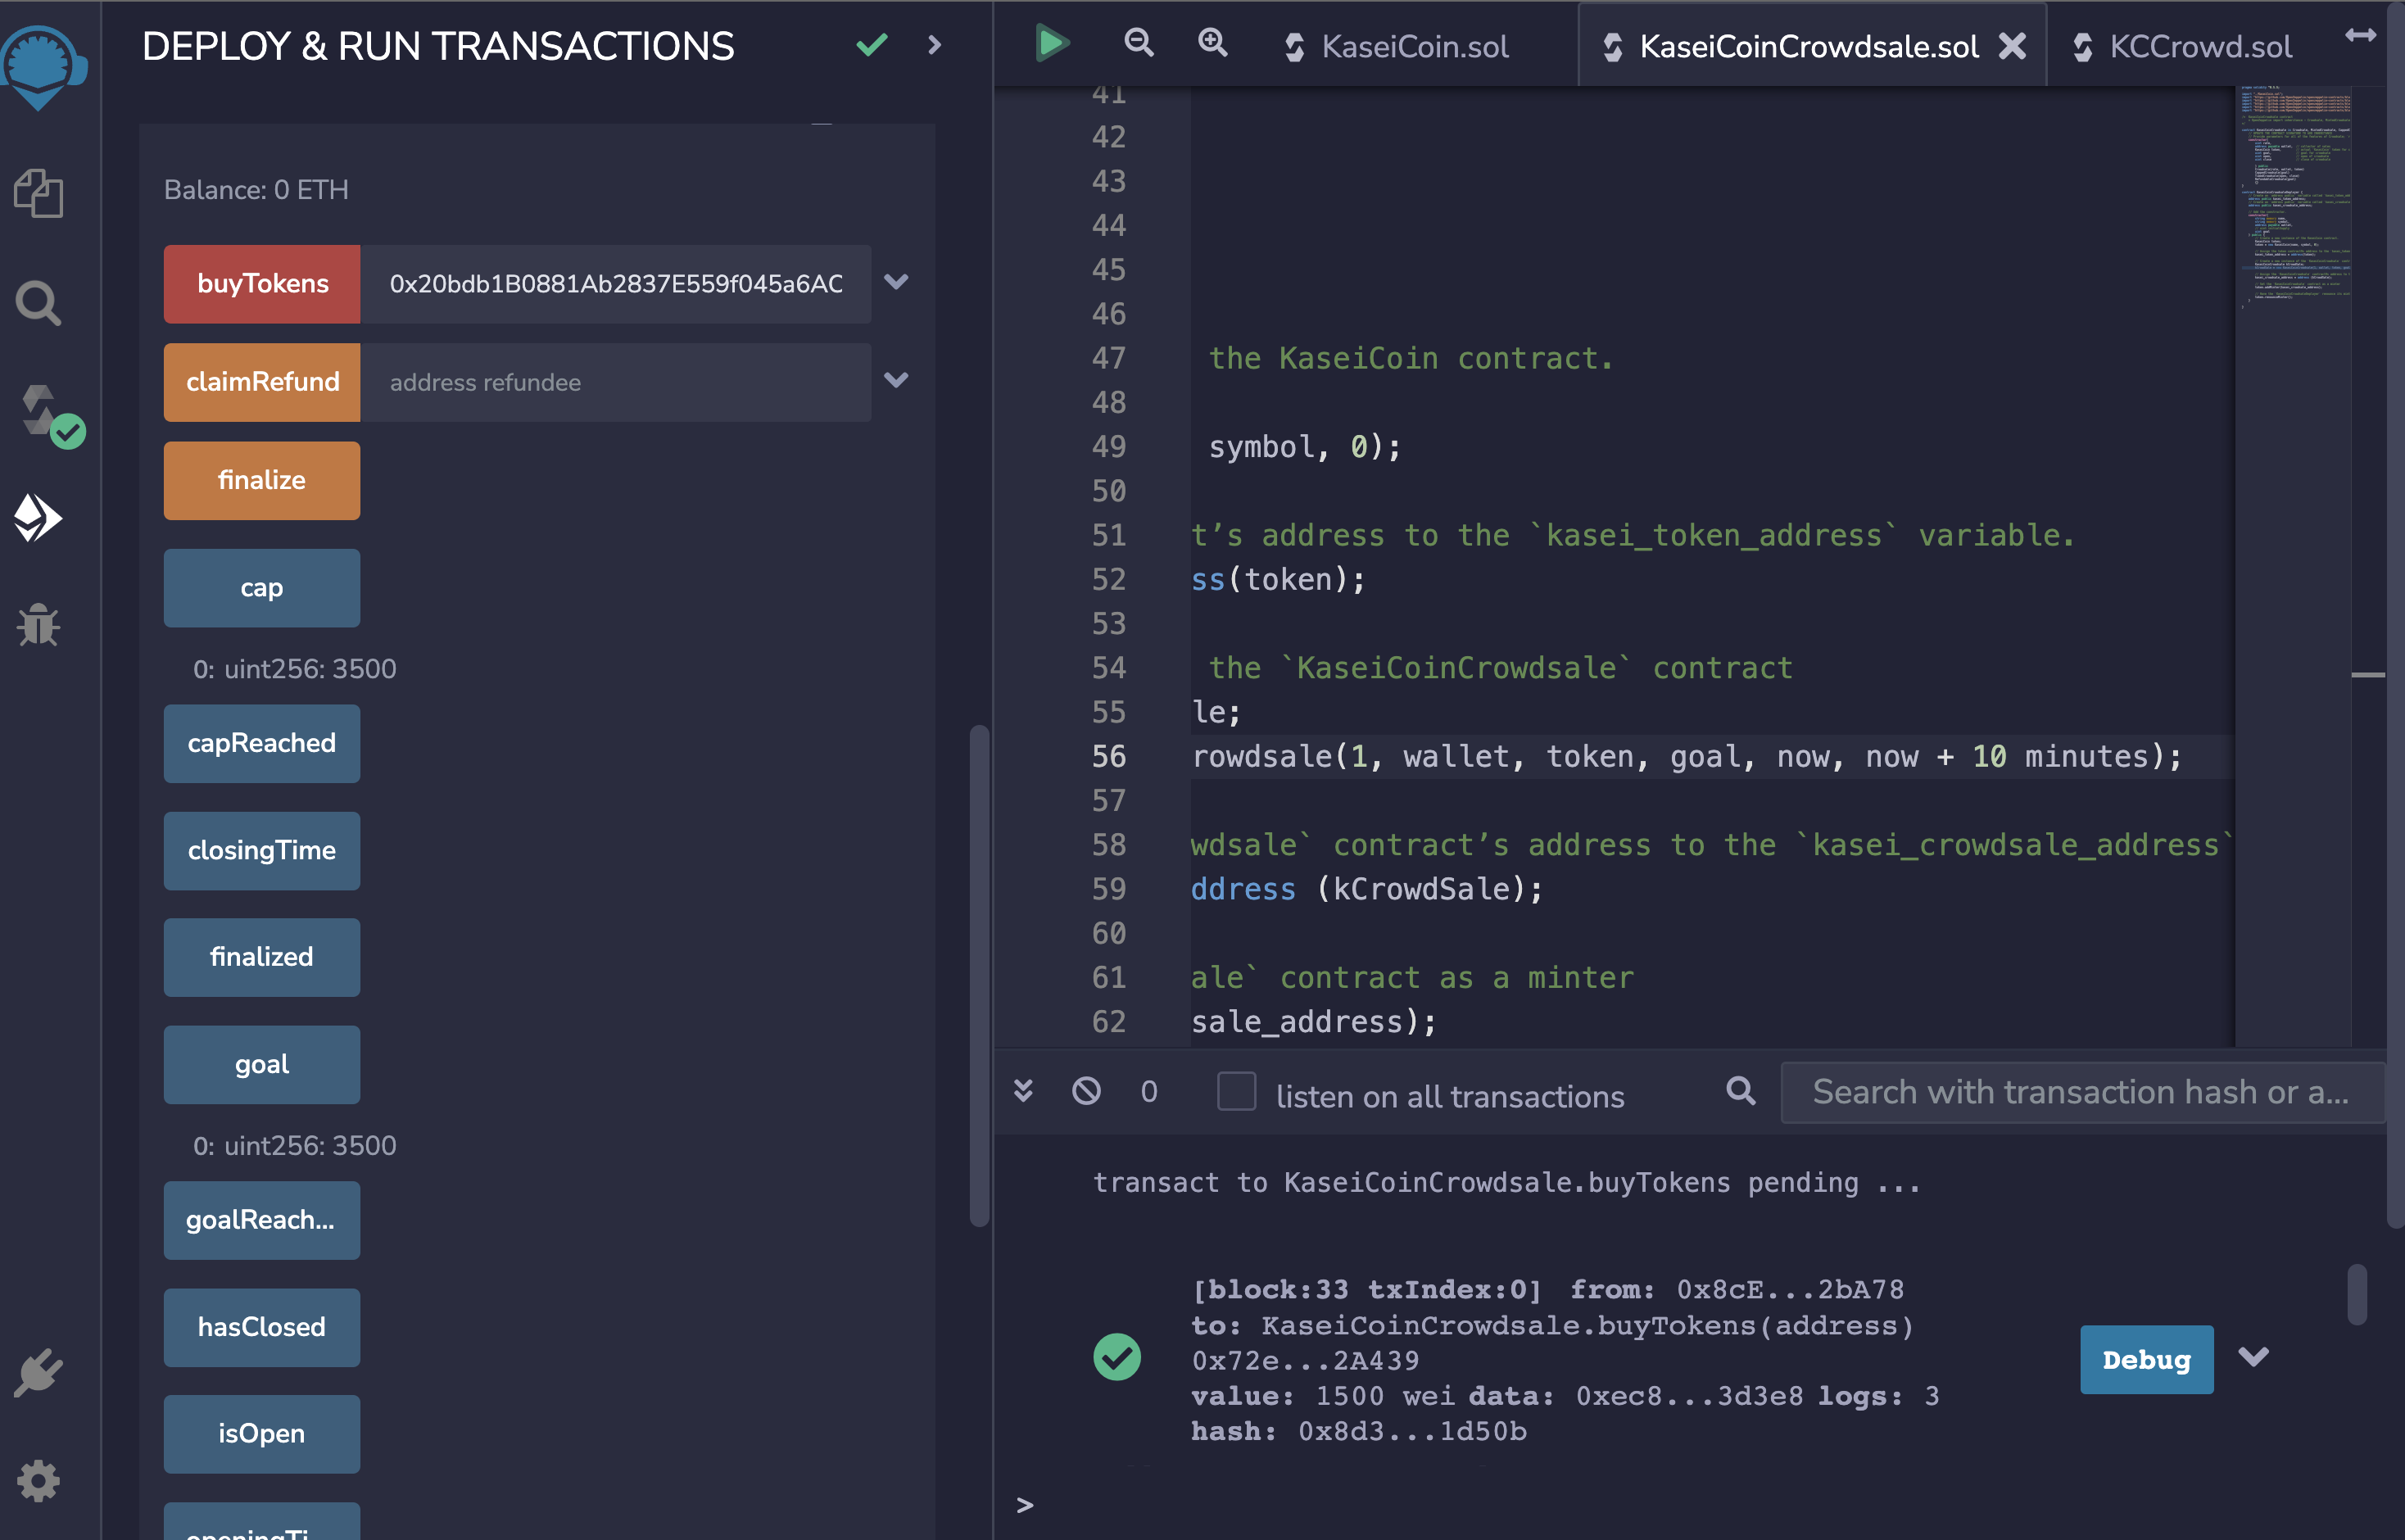The height and width of the screenshot is (1540, 2405).
Task: Zoom out the editor font
Action: coord(1138,43)
